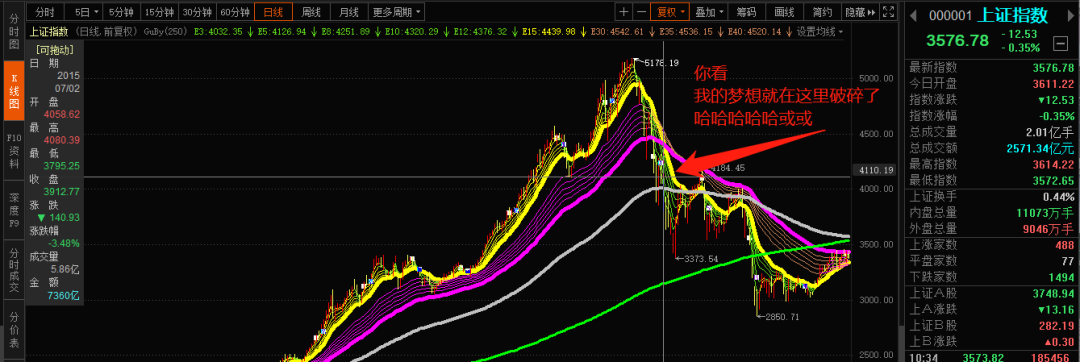Toggle 隐藏 to hide side panel
Image resolution: width=1080 pixels, height=362 pixels.
click(860, 12)
